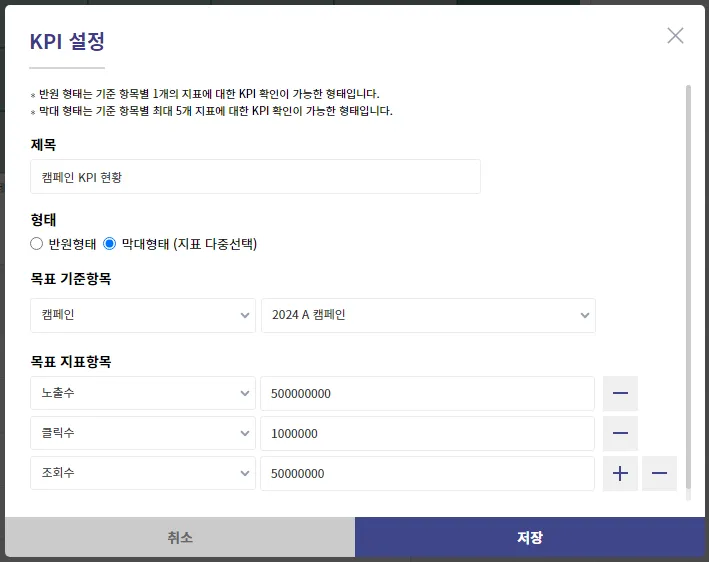This screenshot has width=709, height=562.
Task: Remove the 노출수 row with minus icon
Action: pos(620,393)
